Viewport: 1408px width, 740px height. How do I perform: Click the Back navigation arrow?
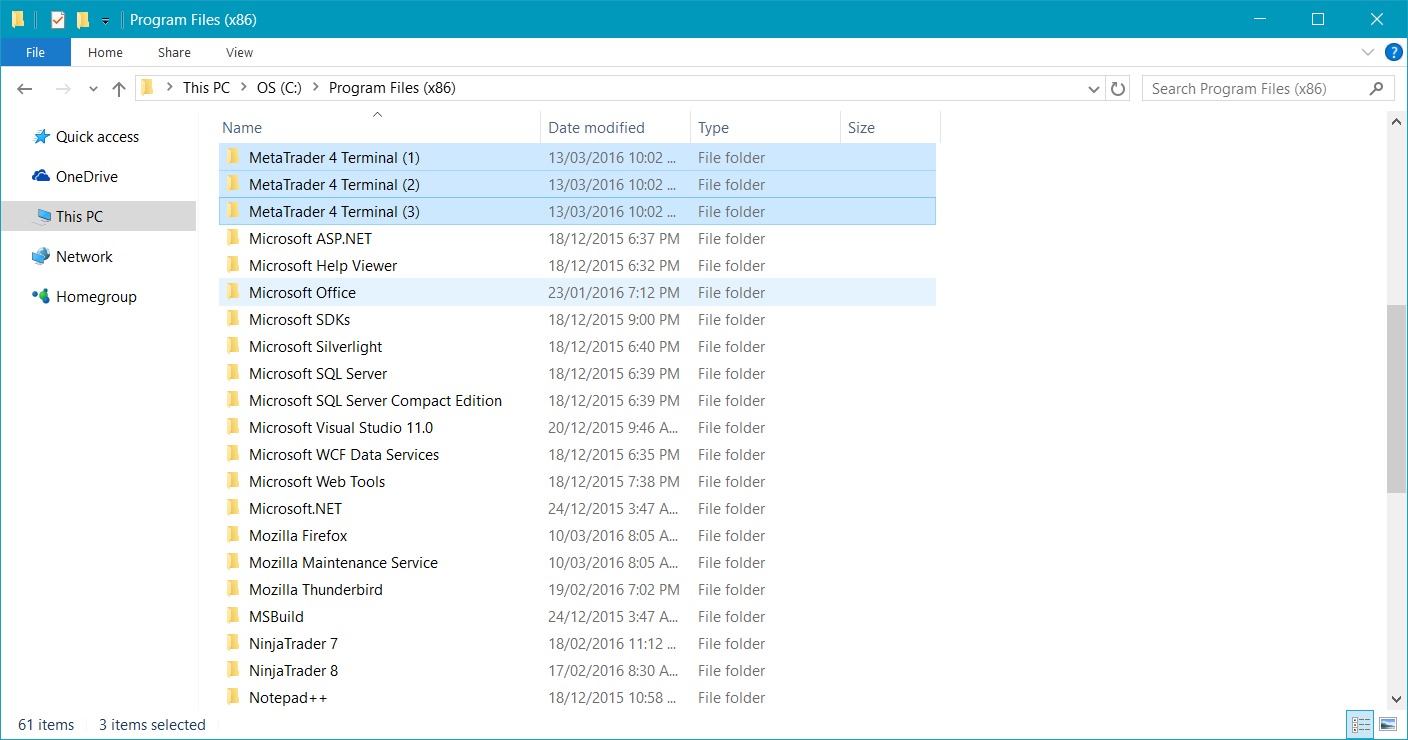pyautogui.click(x=26, y=89)
